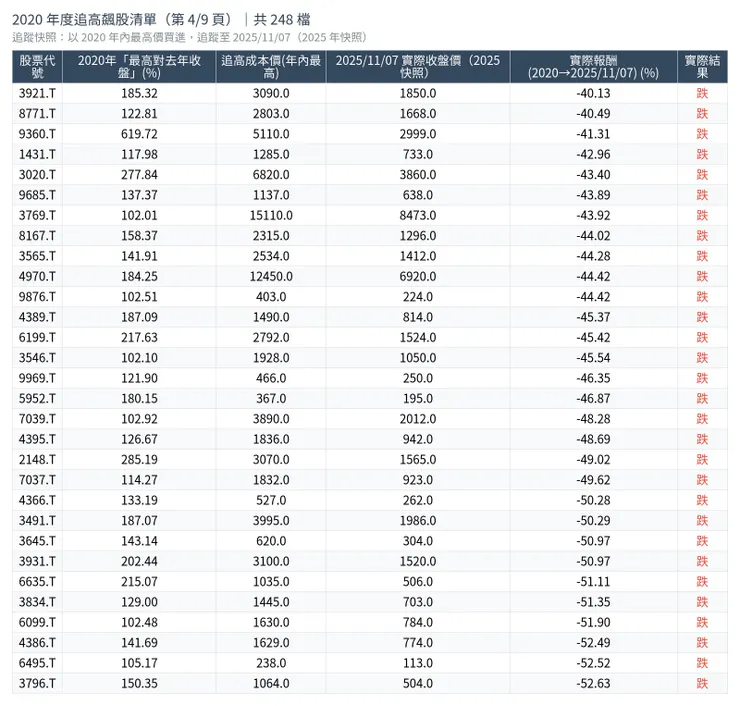Click the value 285.19 in the 2148.T row
The image size is (740, 706).
pos(139,459)
